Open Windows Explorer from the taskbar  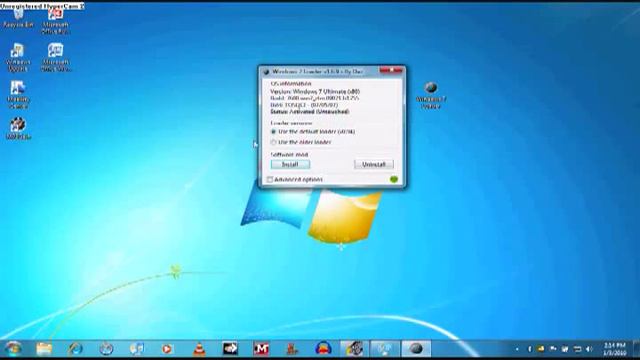tap(44, 349)
